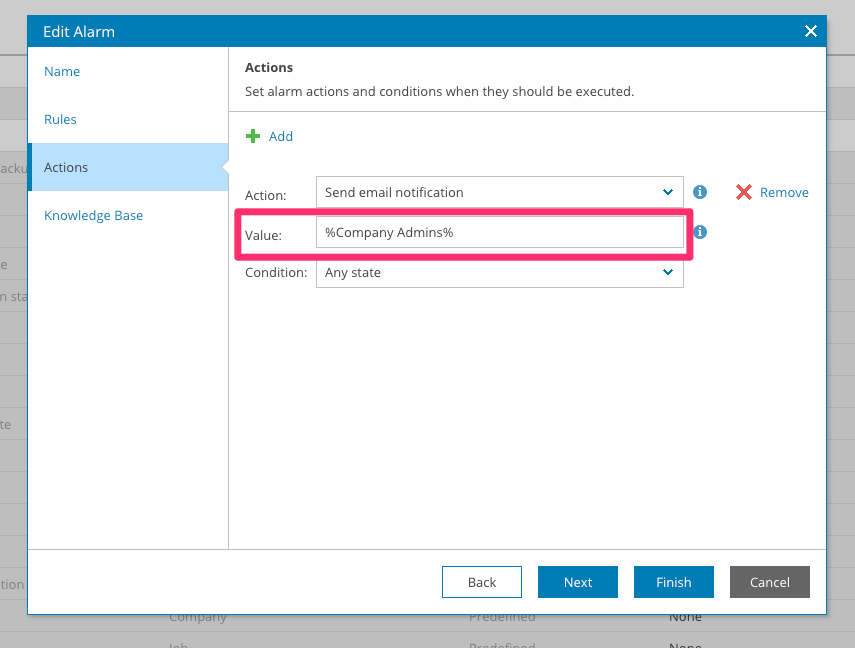This screenshot has height=648, width=855.
Task: Click the red X Remove icon
Action: coord(744,192)
